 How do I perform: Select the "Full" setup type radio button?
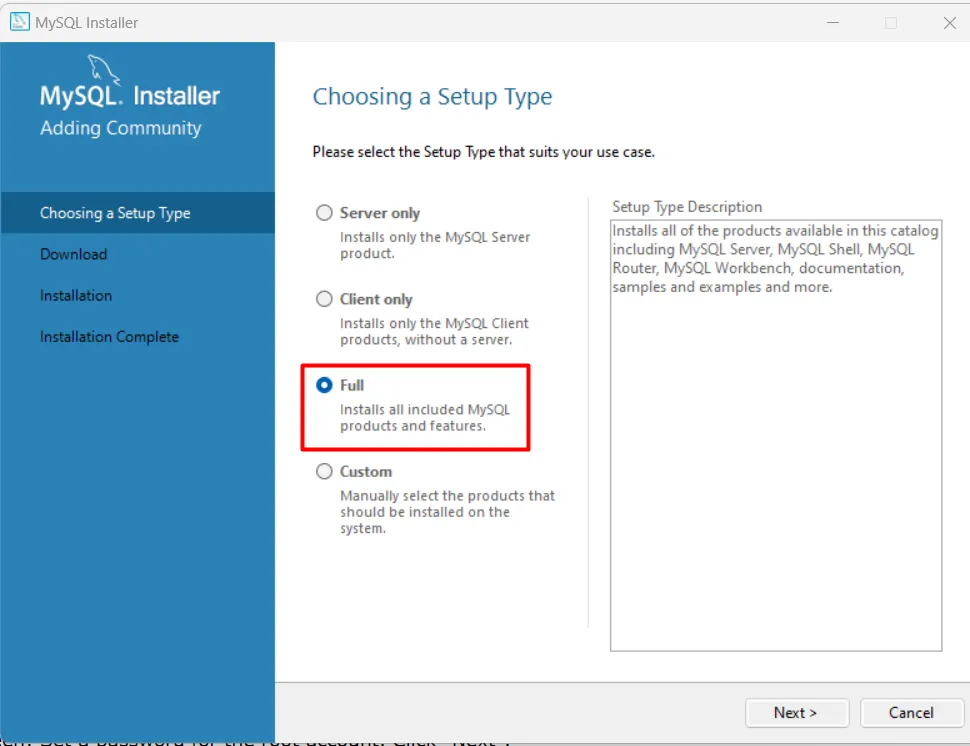(324, 385)
